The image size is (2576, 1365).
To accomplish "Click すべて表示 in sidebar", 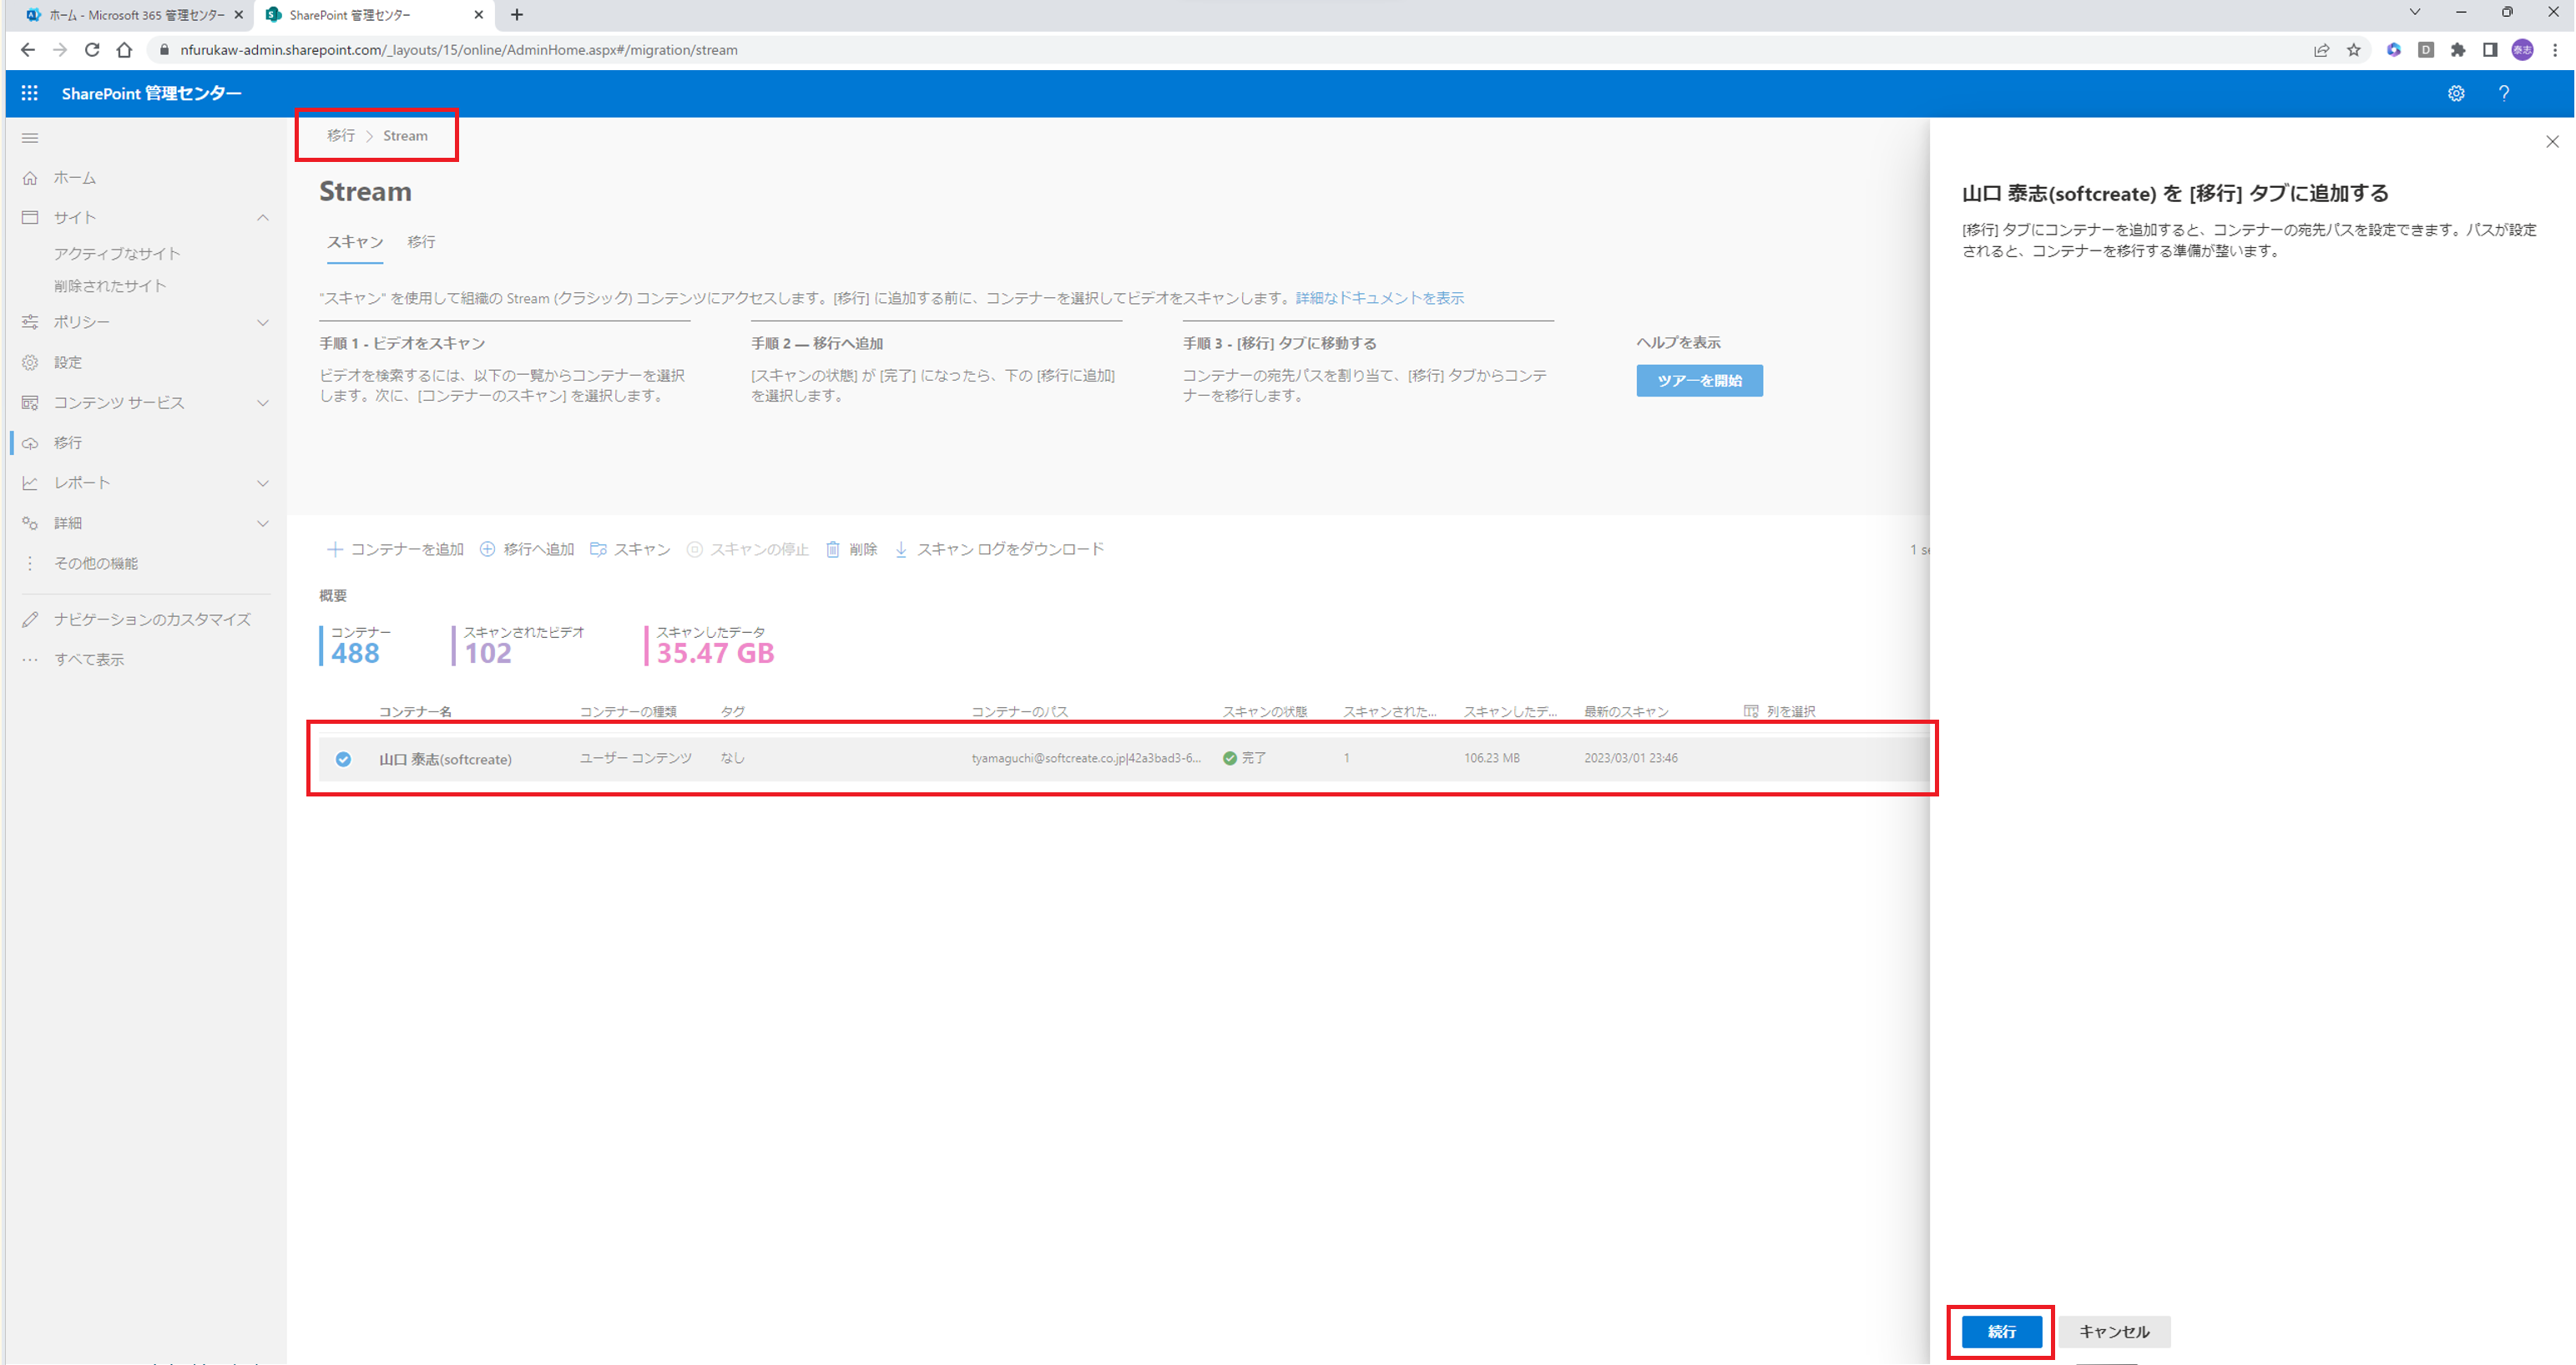I will (89, 659).
